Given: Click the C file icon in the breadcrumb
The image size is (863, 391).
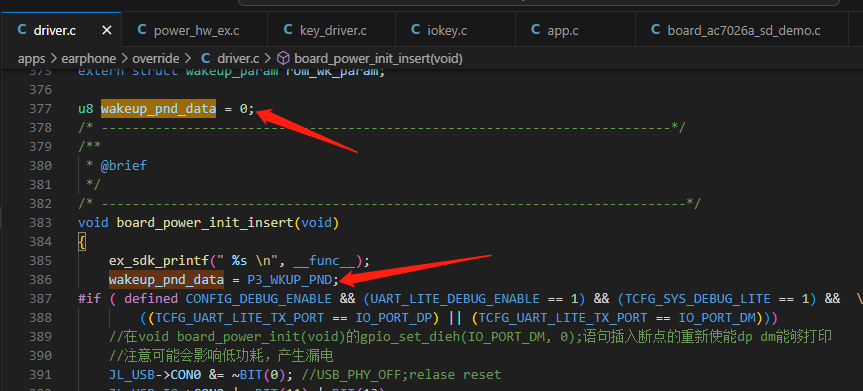Looking at the screenshot, I should click(x=205, y=58).
